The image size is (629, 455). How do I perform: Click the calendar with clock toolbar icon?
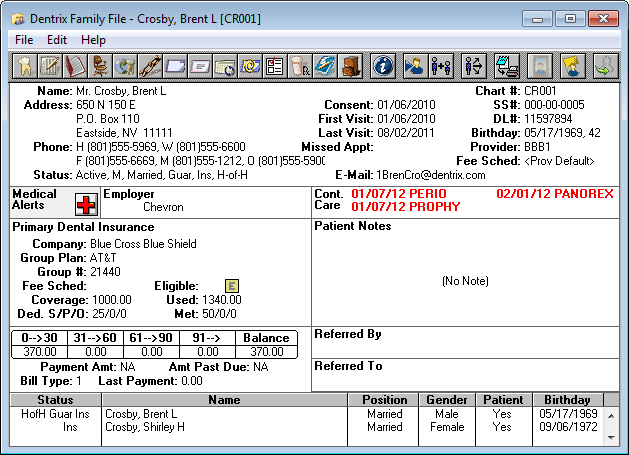point(224,66)
